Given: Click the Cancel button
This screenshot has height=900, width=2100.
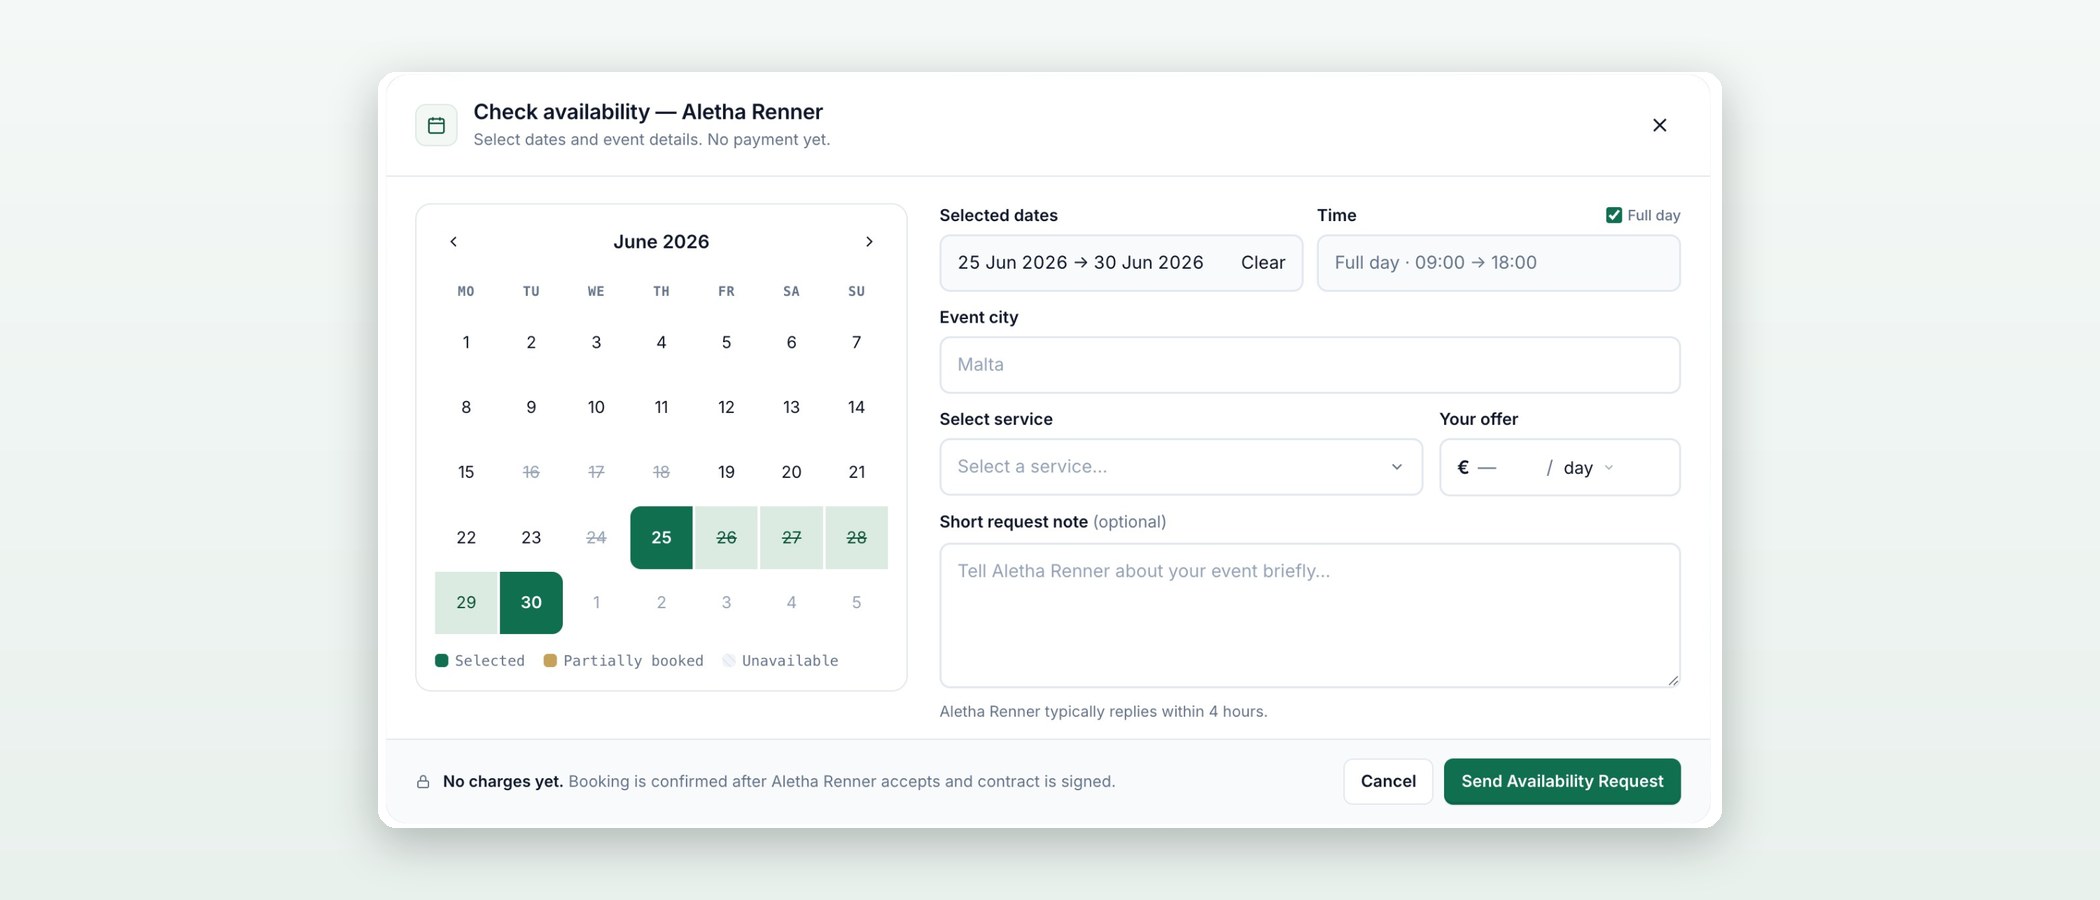Looking at the screenshot, I should click(x=1388, y=781).
